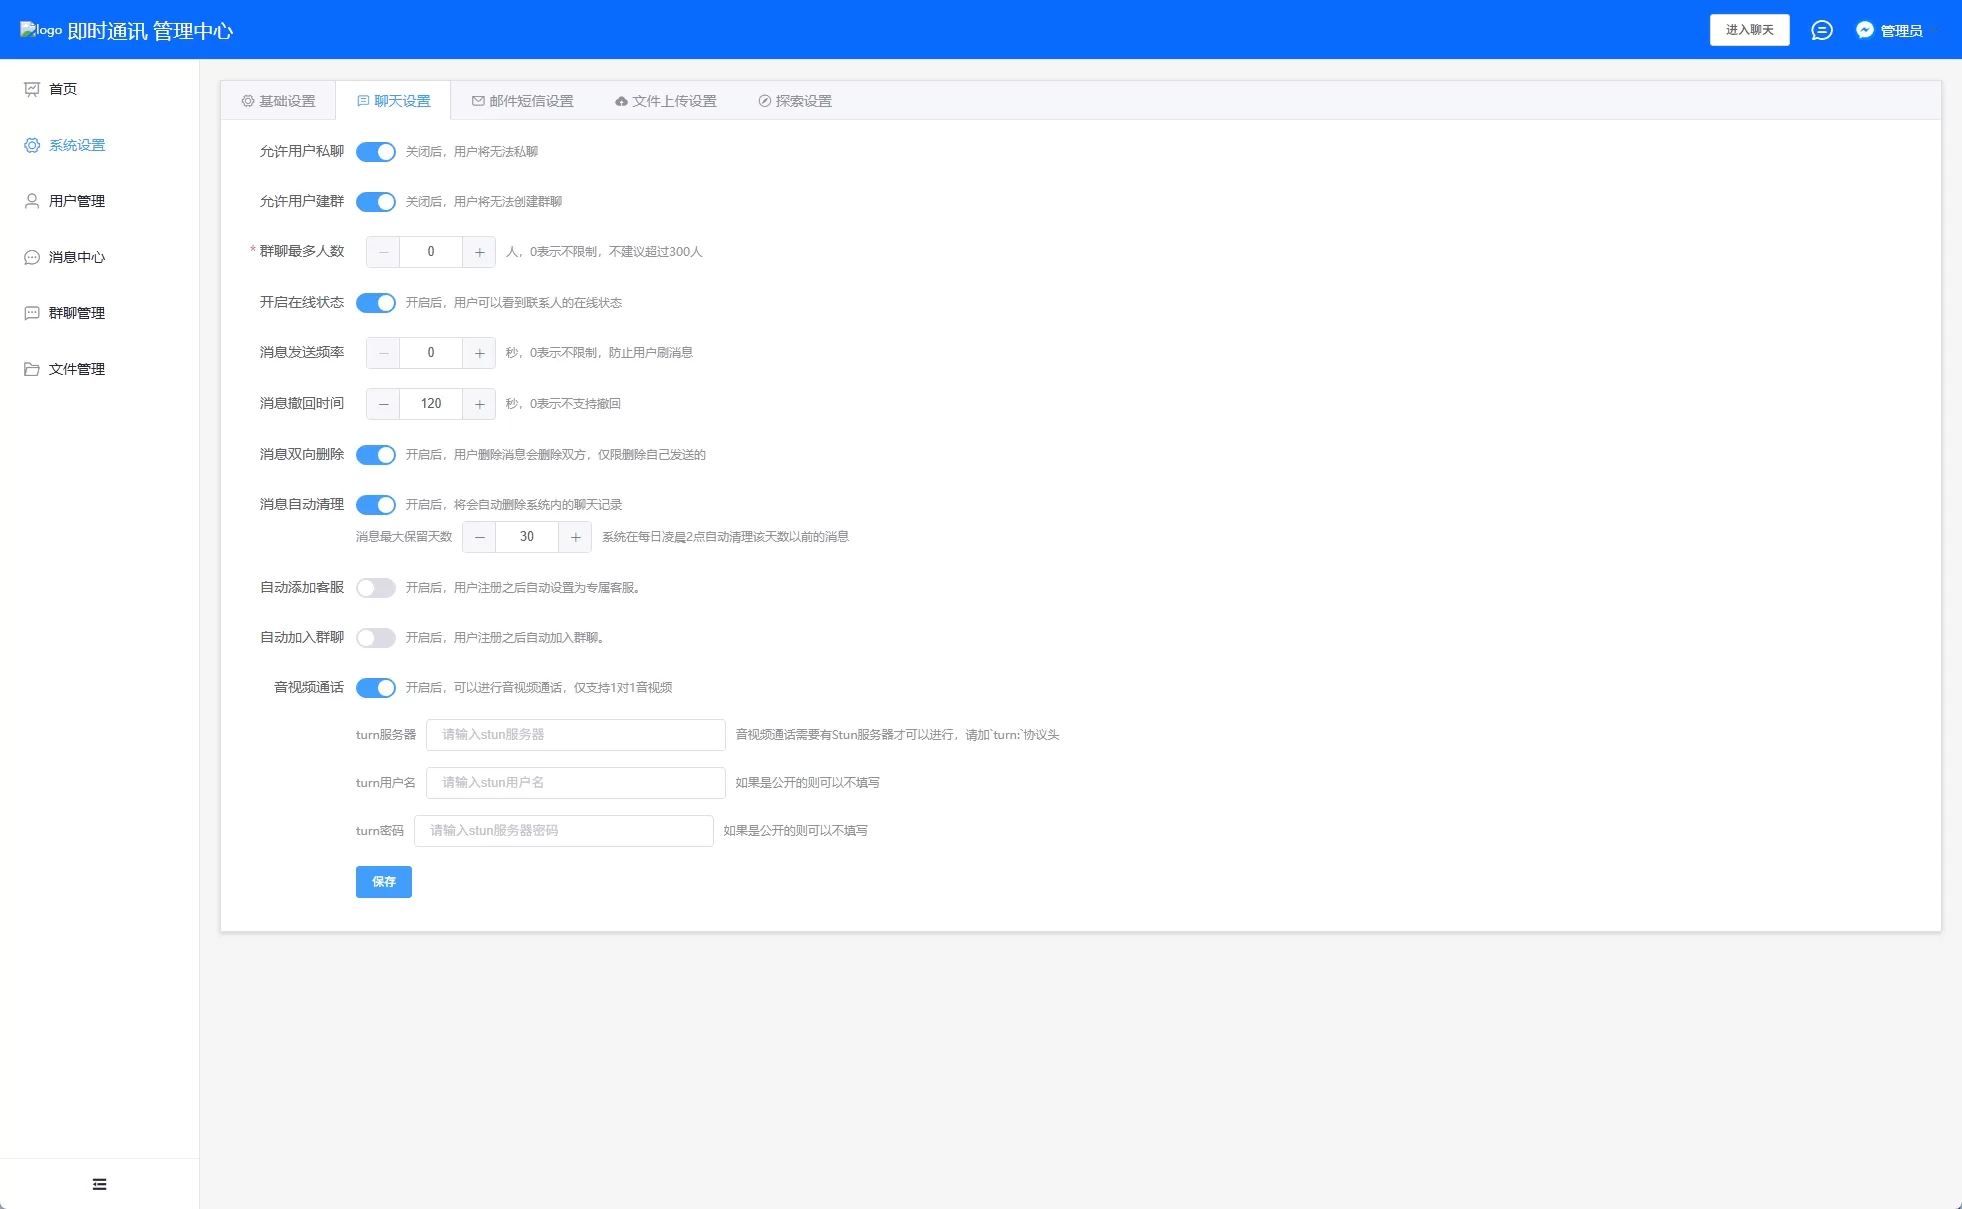This screenshot has width=1962, height=1209.
Task: Open the 文件上传设置 tab
Action: 664,100
